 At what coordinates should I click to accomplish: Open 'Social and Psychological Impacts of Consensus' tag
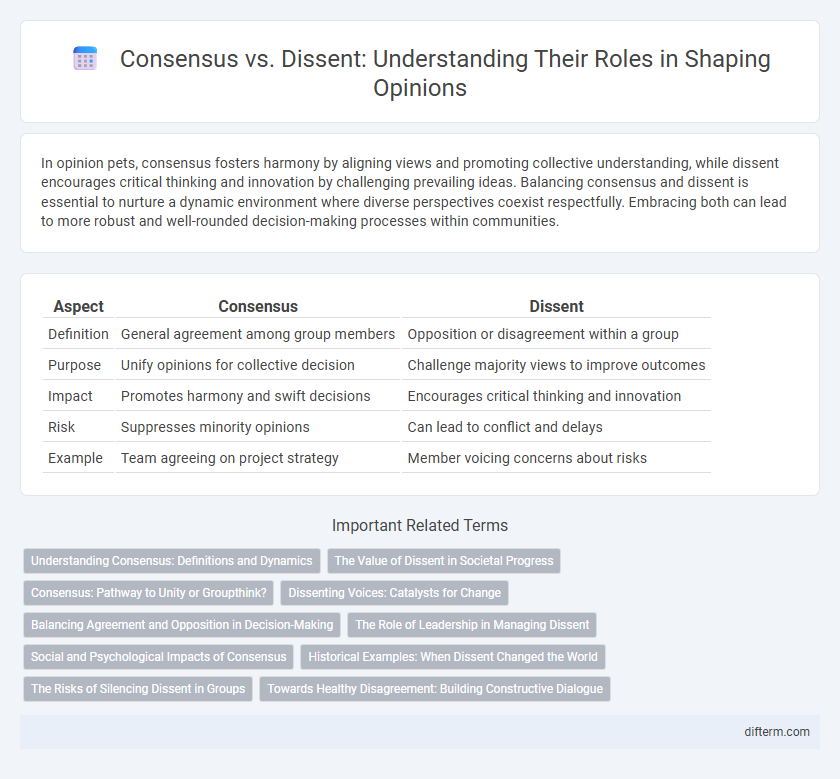[x=159, y=657]
